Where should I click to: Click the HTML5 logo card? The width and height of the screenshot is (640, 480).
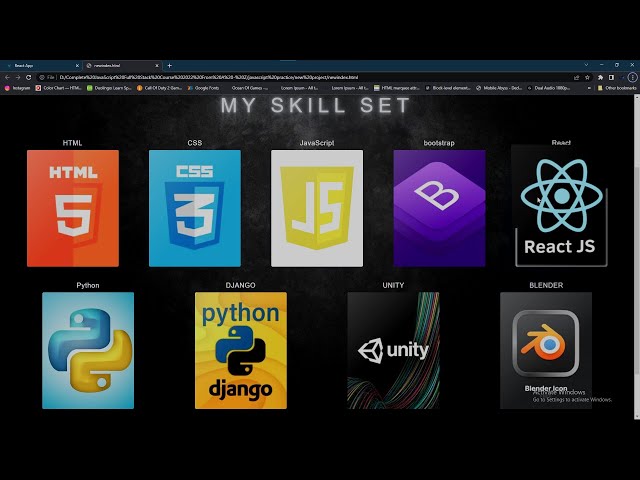pos(73,208)
